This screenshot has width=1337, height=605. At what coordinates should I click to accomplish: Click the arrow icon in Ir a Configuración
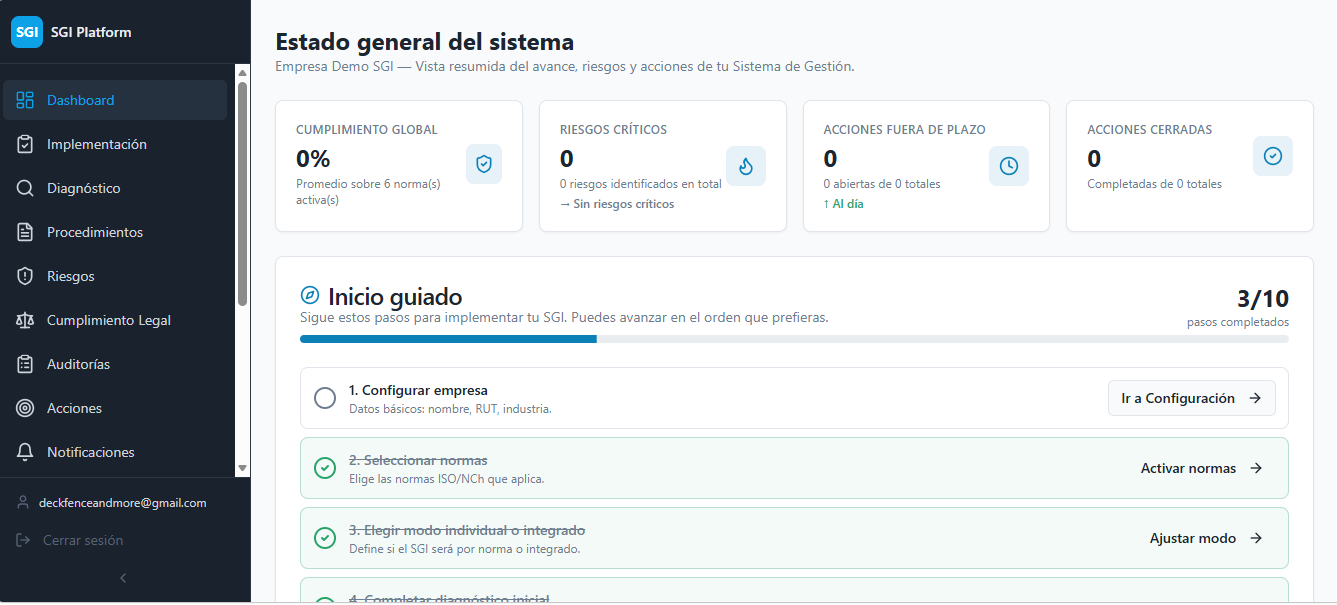tap(1255, 398)
